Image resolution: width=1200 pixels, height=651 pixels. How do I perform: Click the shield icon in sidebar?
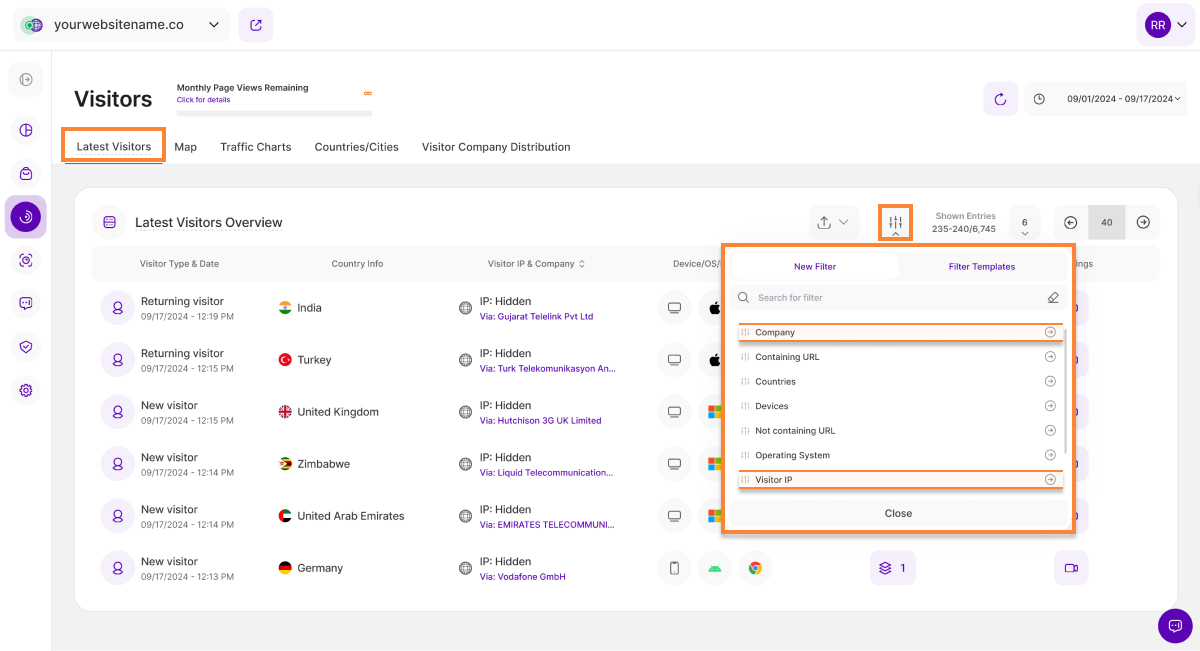point(26,347)
